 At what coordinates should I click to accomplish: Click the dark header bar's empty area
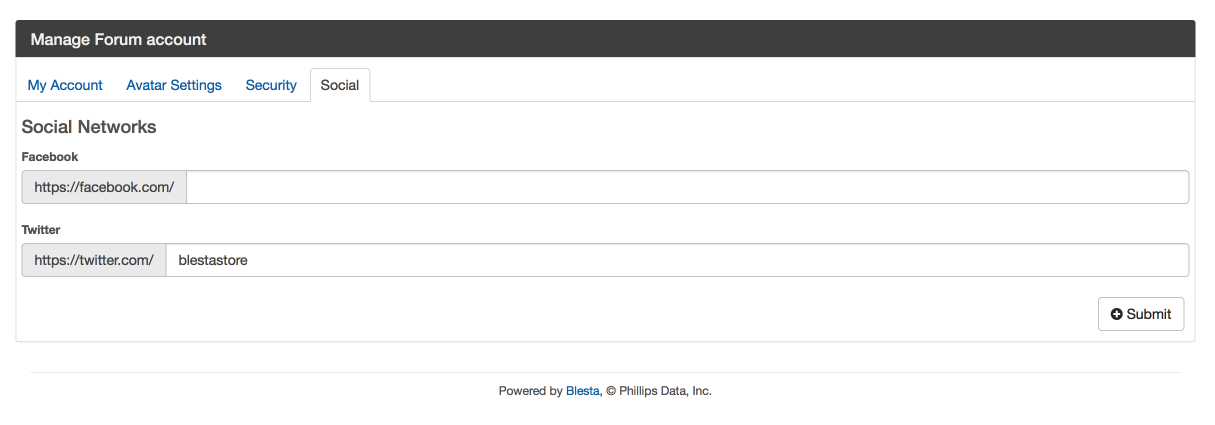(700, 39)
